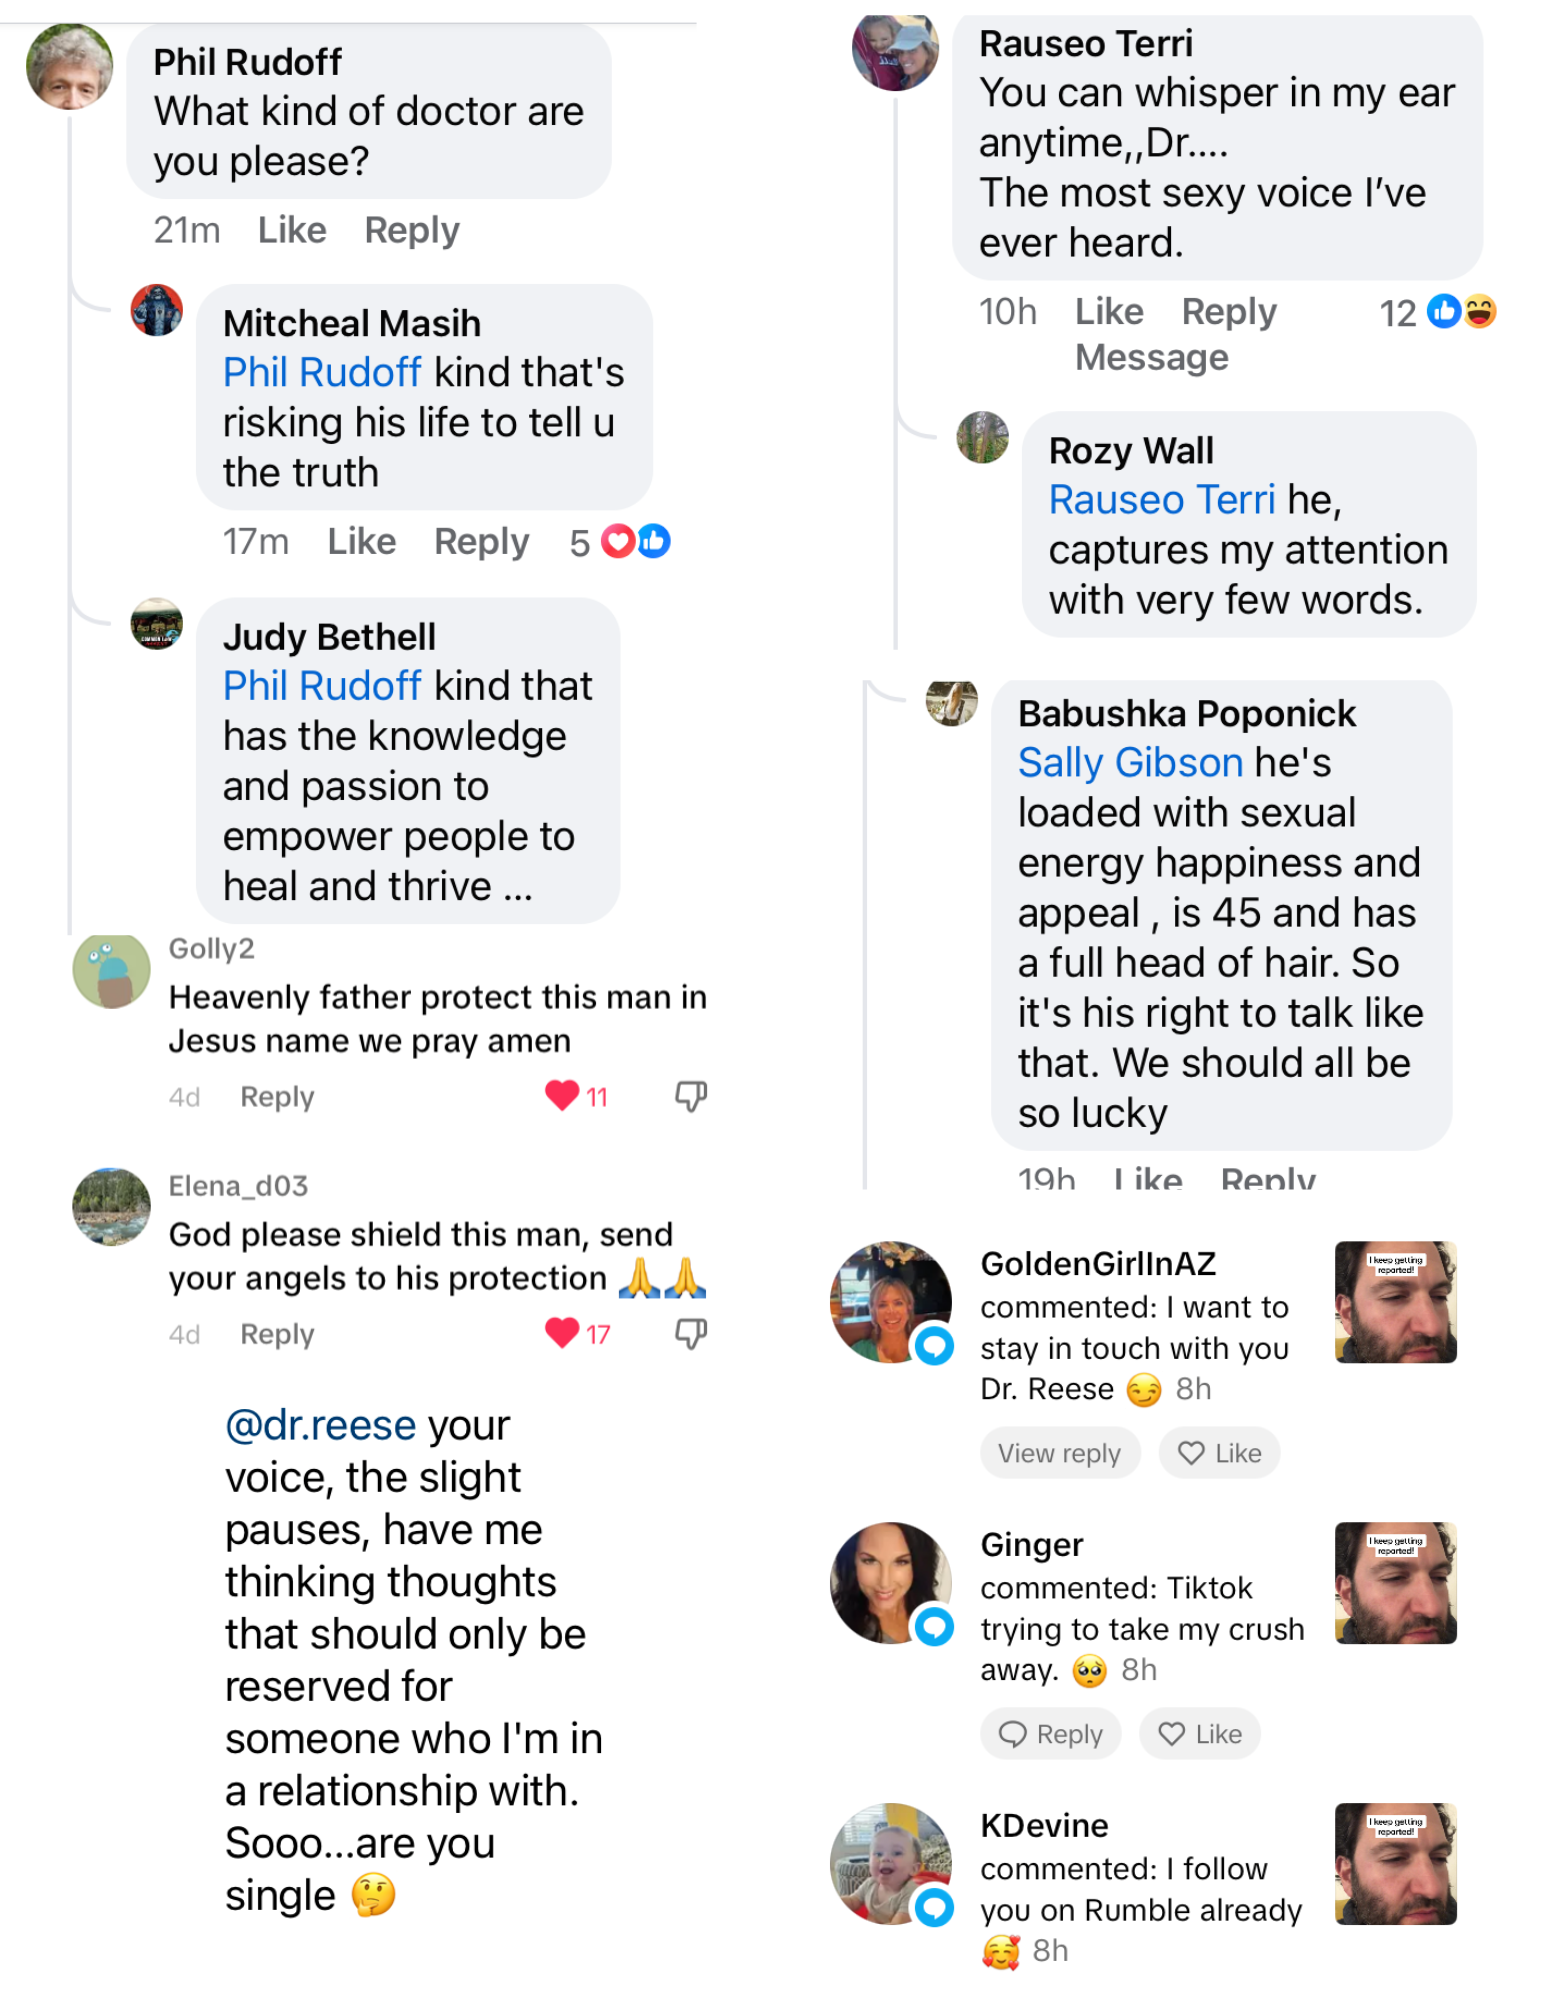Viewport: 1545px width, 2000px height.
Task: Toggle Like on GoldenGirlInAZ's comment
Action: (x=1219, y=1453)
